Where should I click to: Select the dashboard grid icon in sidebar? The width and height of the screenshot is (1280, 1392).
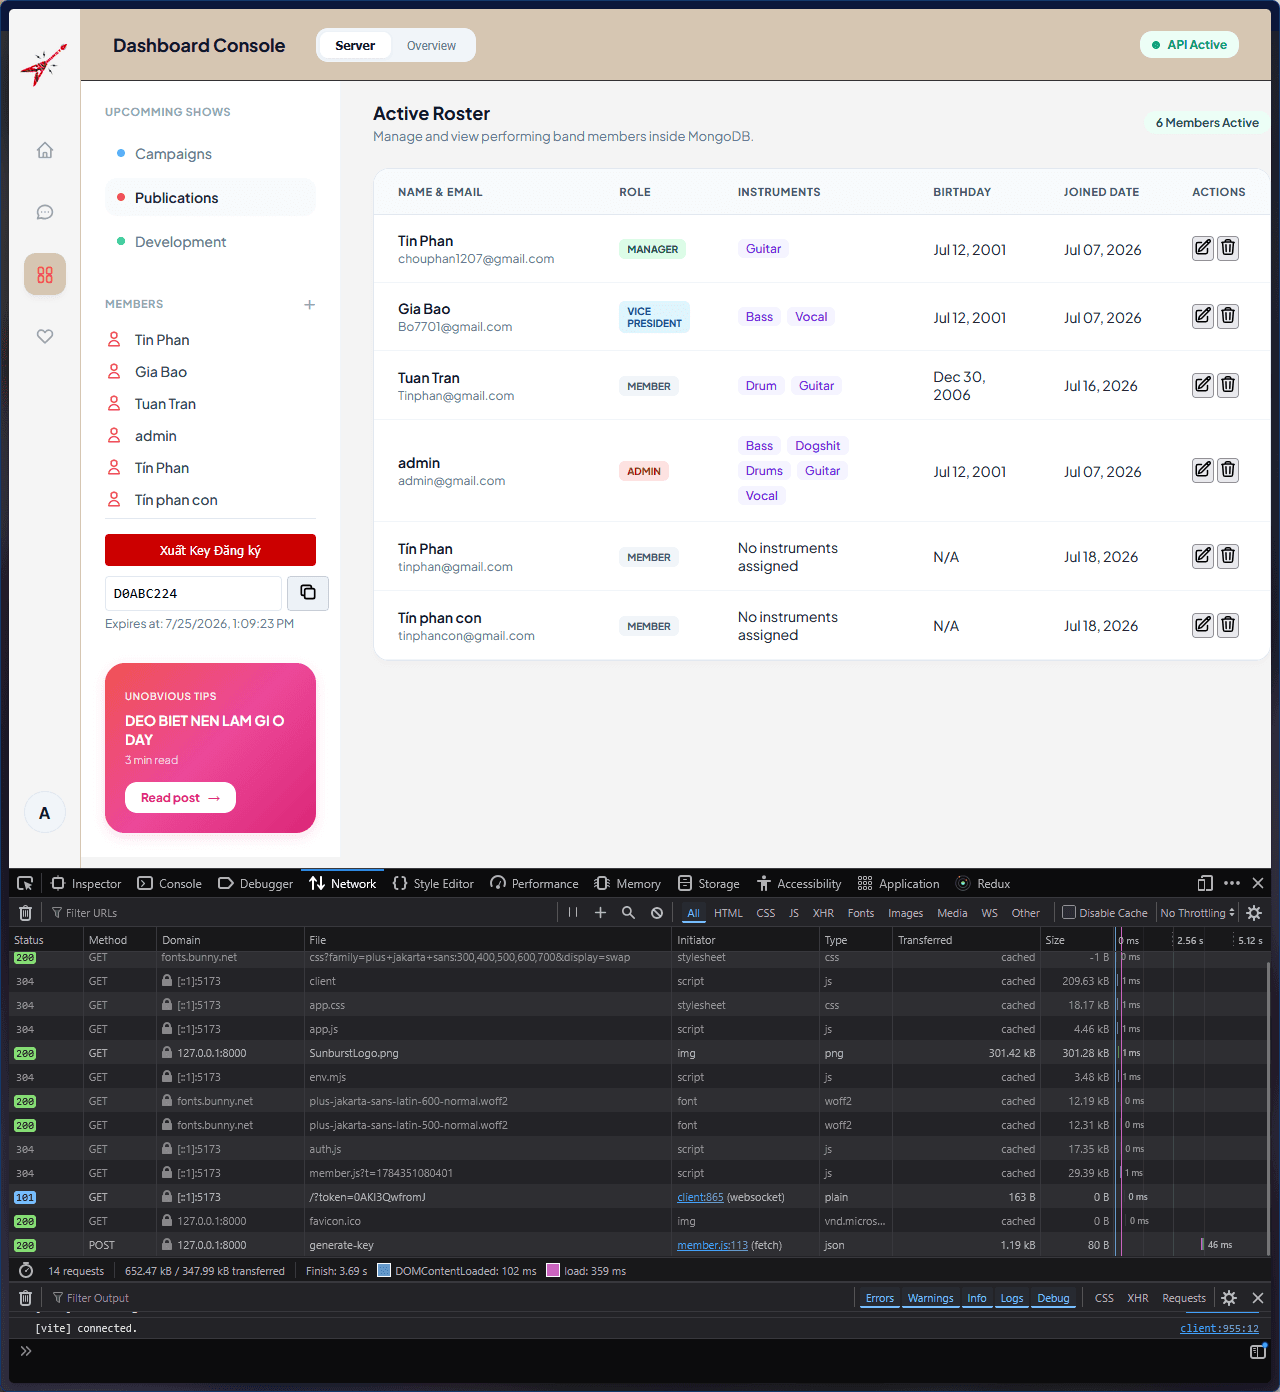click(x=45, y=274)
